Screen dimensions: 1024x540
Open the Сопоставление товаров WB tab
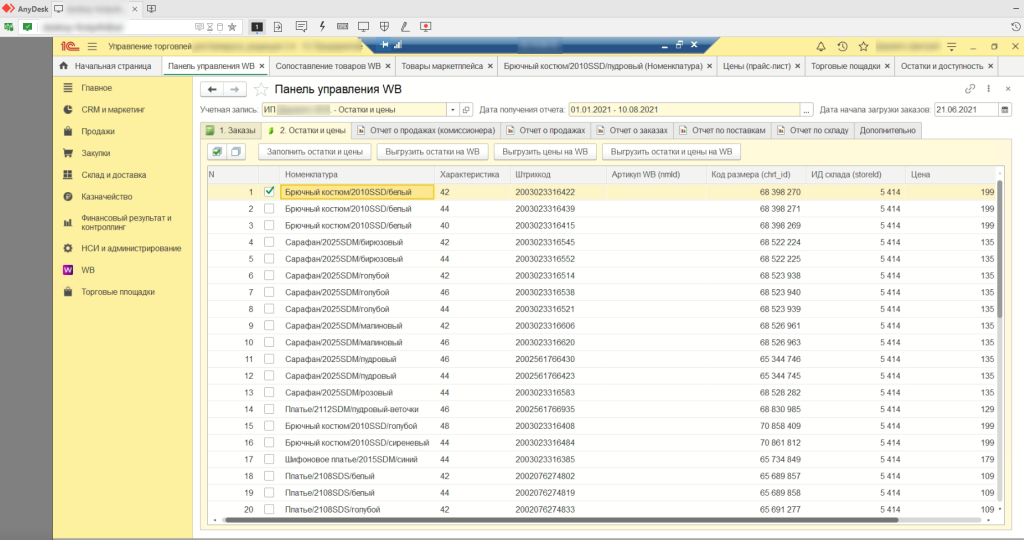(327, 66)
